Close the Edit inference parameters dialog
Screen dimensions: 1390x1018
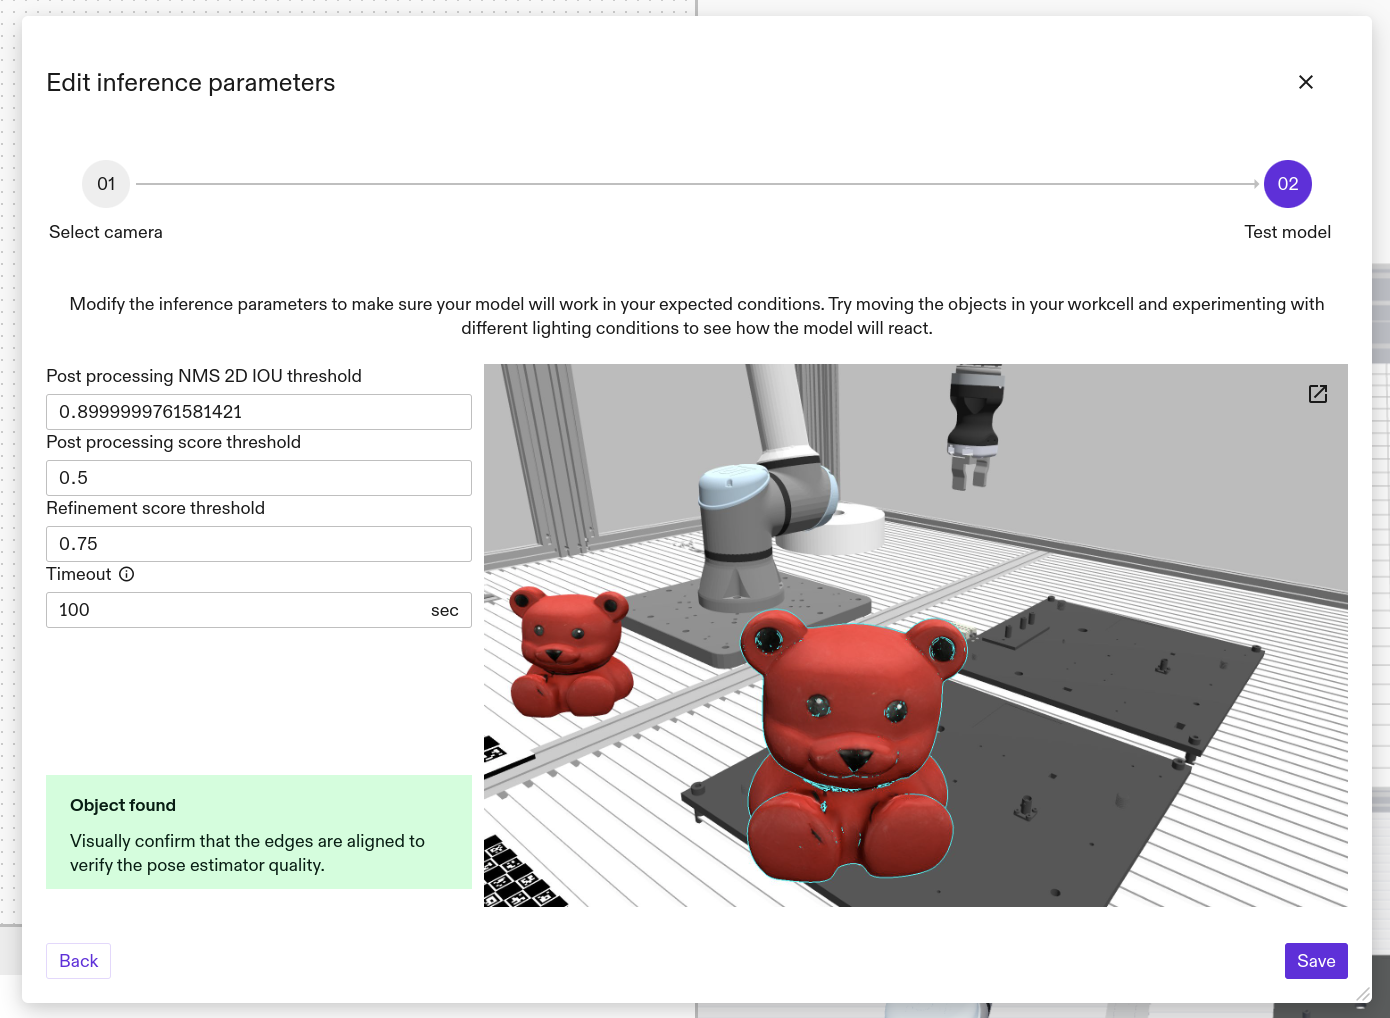pyautogui.click(x=1305, y=82)
